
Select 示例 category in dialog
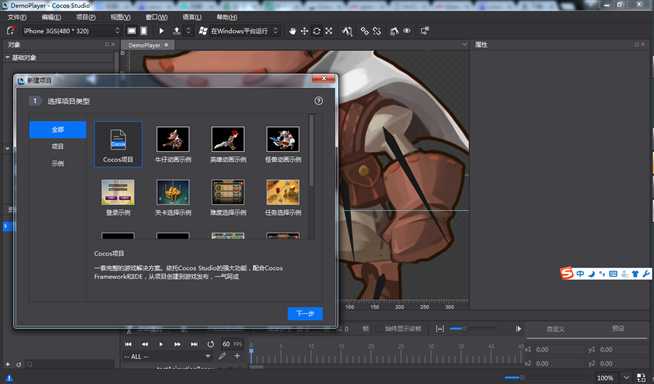[x=58, y=163]
